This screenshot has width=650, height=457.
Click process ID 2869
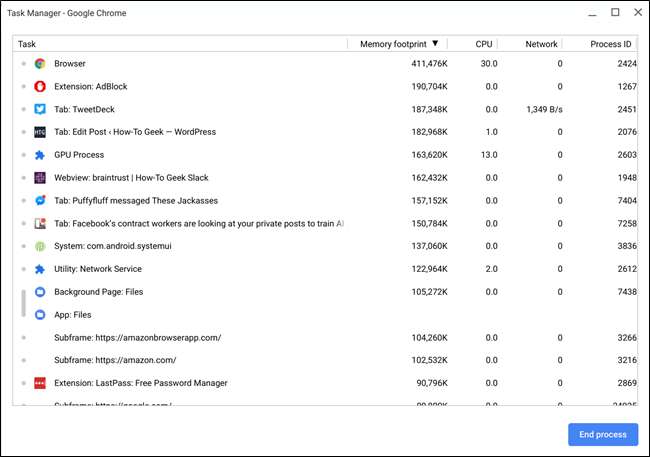(627, 383)
